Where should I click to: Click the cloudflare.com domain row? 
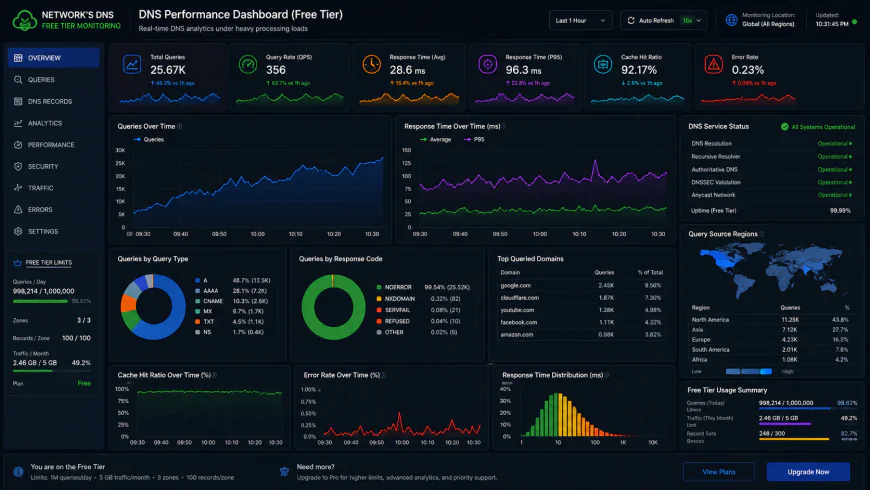coord(581,298)
